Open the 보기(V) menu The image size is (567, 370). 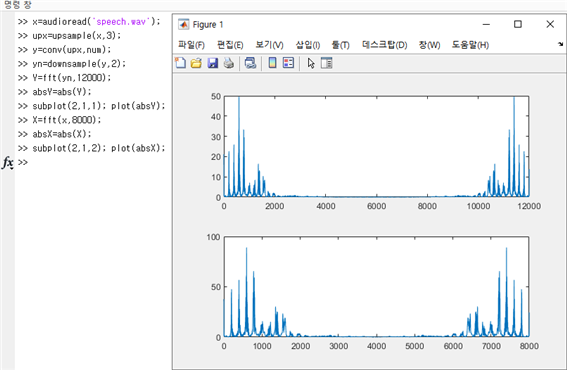(269, 45)
